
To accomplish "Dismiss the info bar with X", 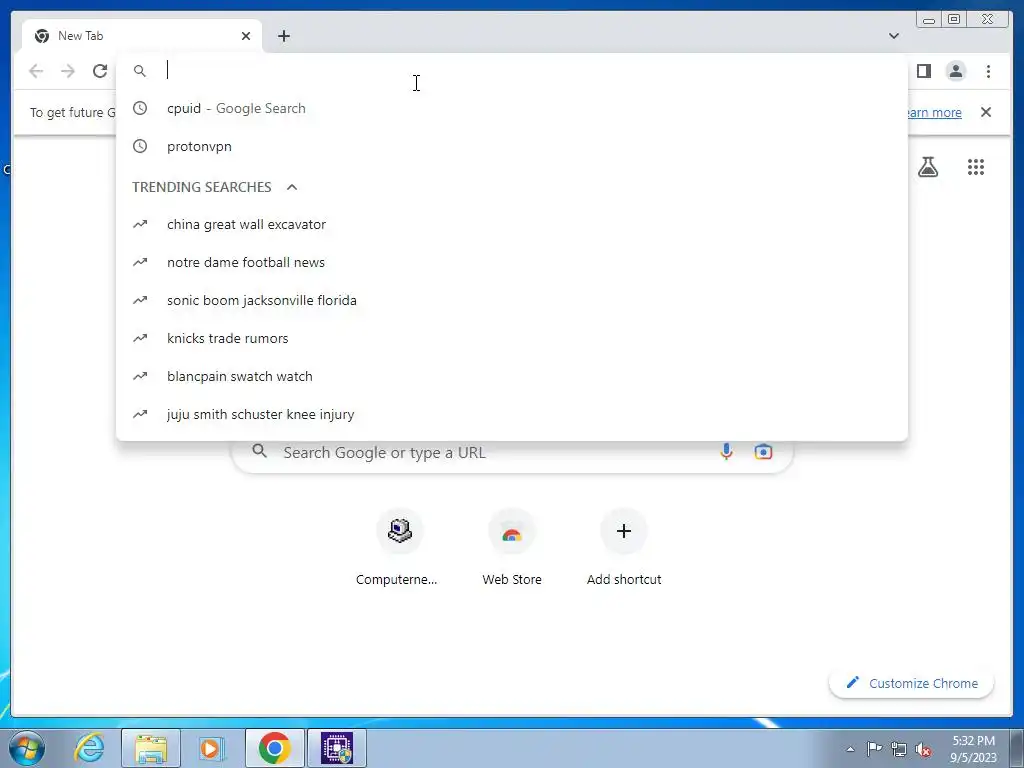I will [x=986, y=112].
